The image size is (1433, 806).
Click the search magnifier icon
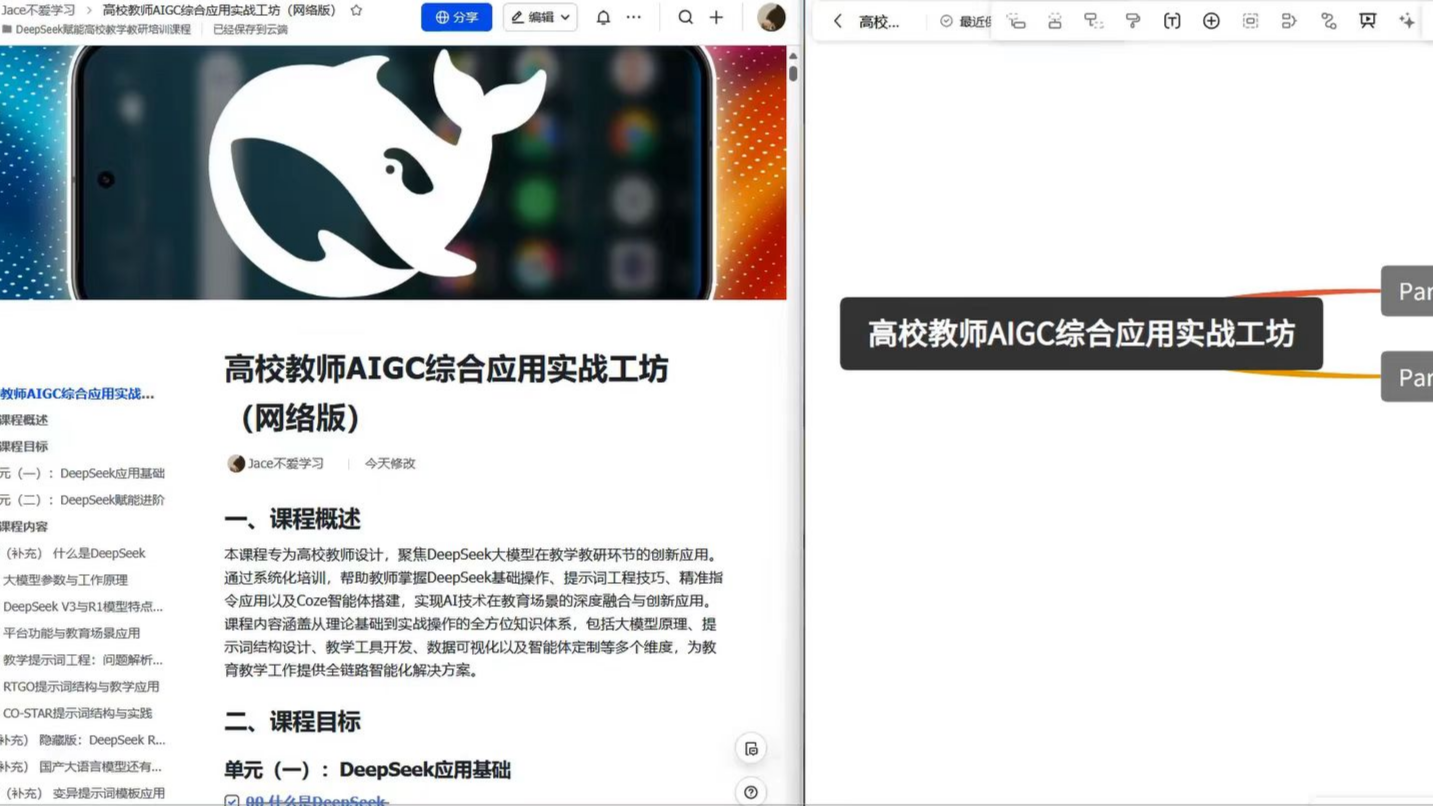pyautogui.click(x=685, y=17)
